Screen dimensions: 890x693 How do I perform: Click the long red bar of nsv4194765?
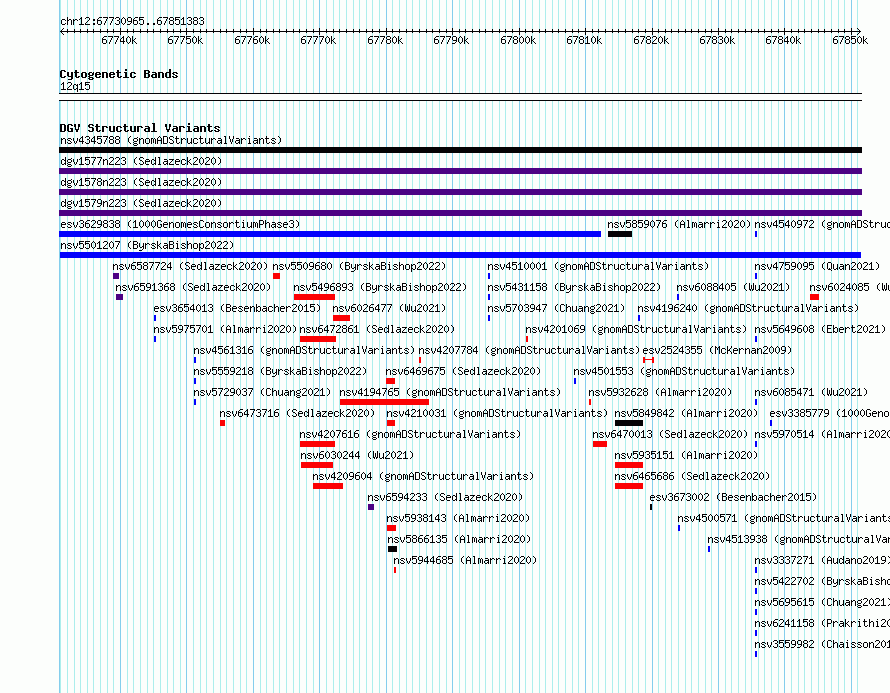tap(384, 402)
